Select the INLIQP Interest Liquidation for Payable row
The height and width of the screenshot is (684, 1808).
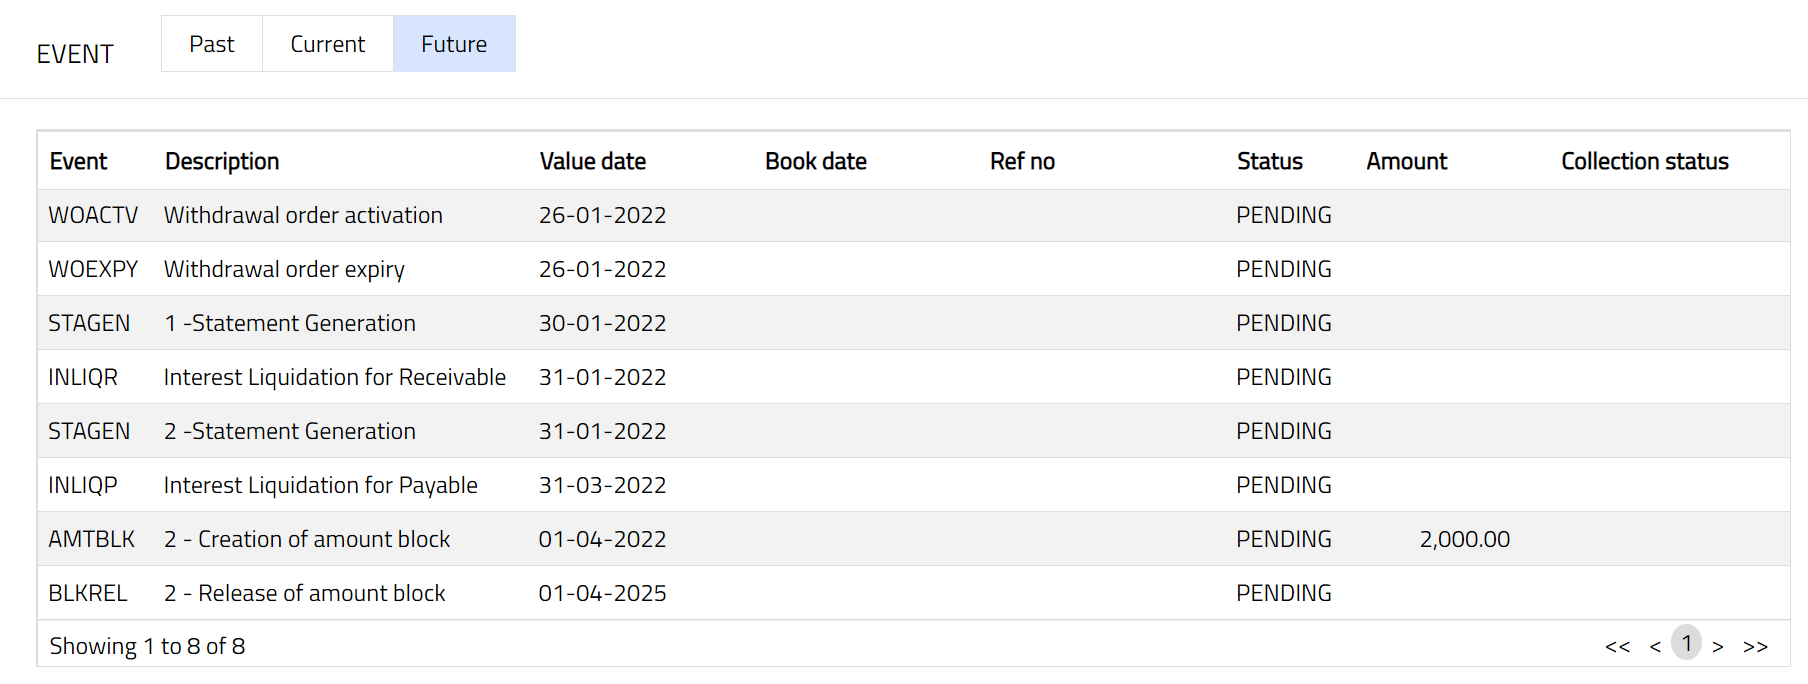tap(320, 485)
